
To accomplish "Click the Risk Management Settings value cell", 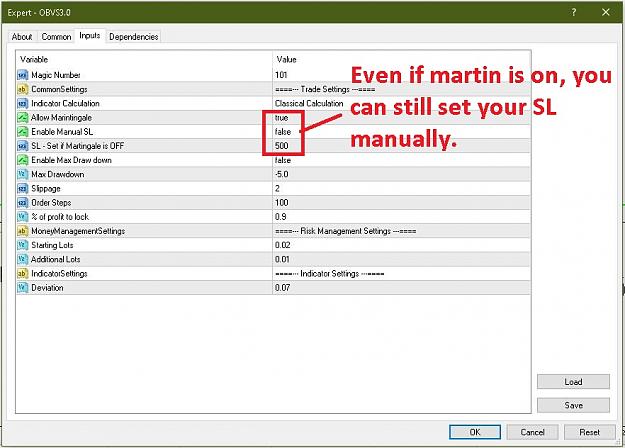I will (401, 231).
